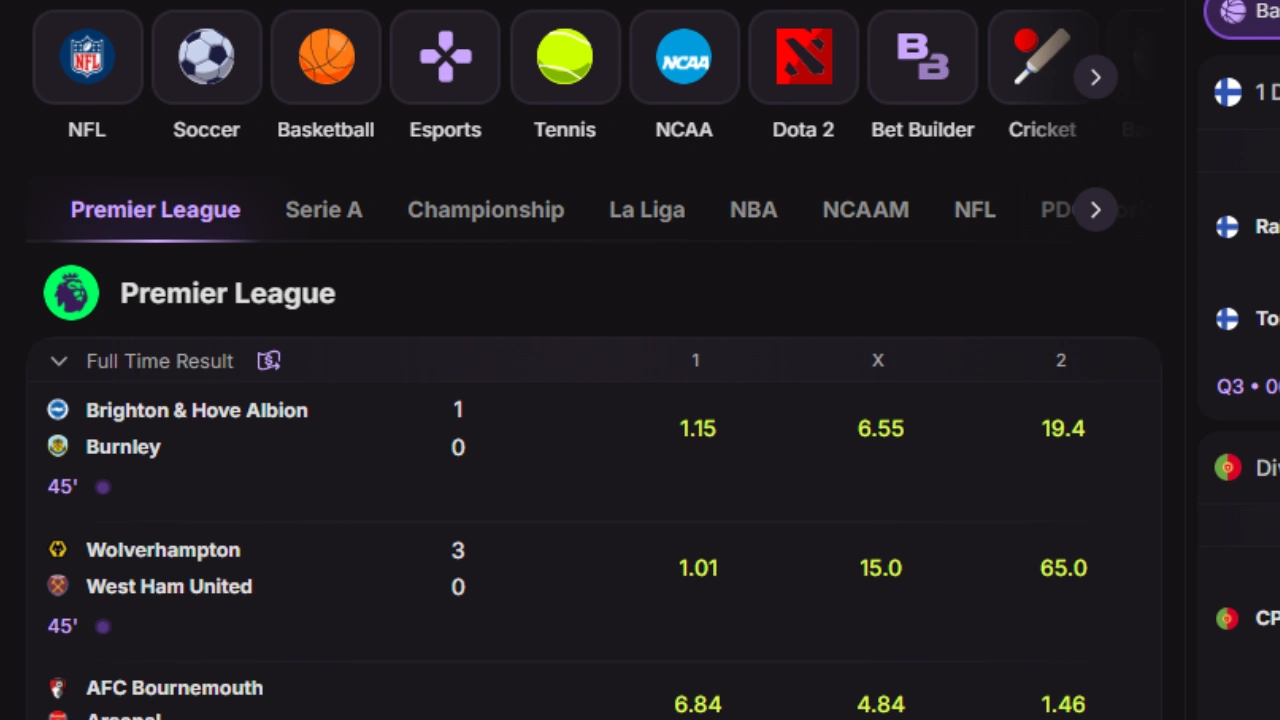
Task: Select draw odds 15.0 for Wolverhampton match
Action: pyautogui.click(x=880, y=568)
